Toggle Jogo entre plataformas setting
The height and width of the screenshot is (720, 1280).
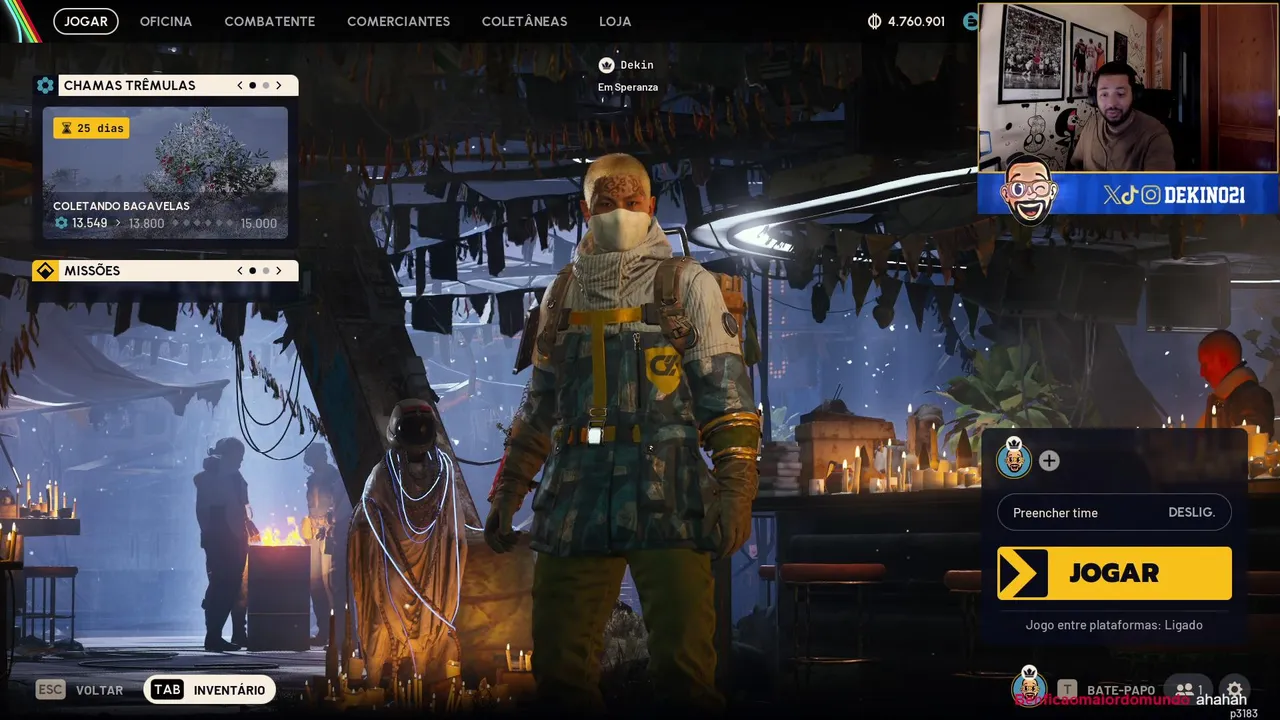tap(1114, 625)
